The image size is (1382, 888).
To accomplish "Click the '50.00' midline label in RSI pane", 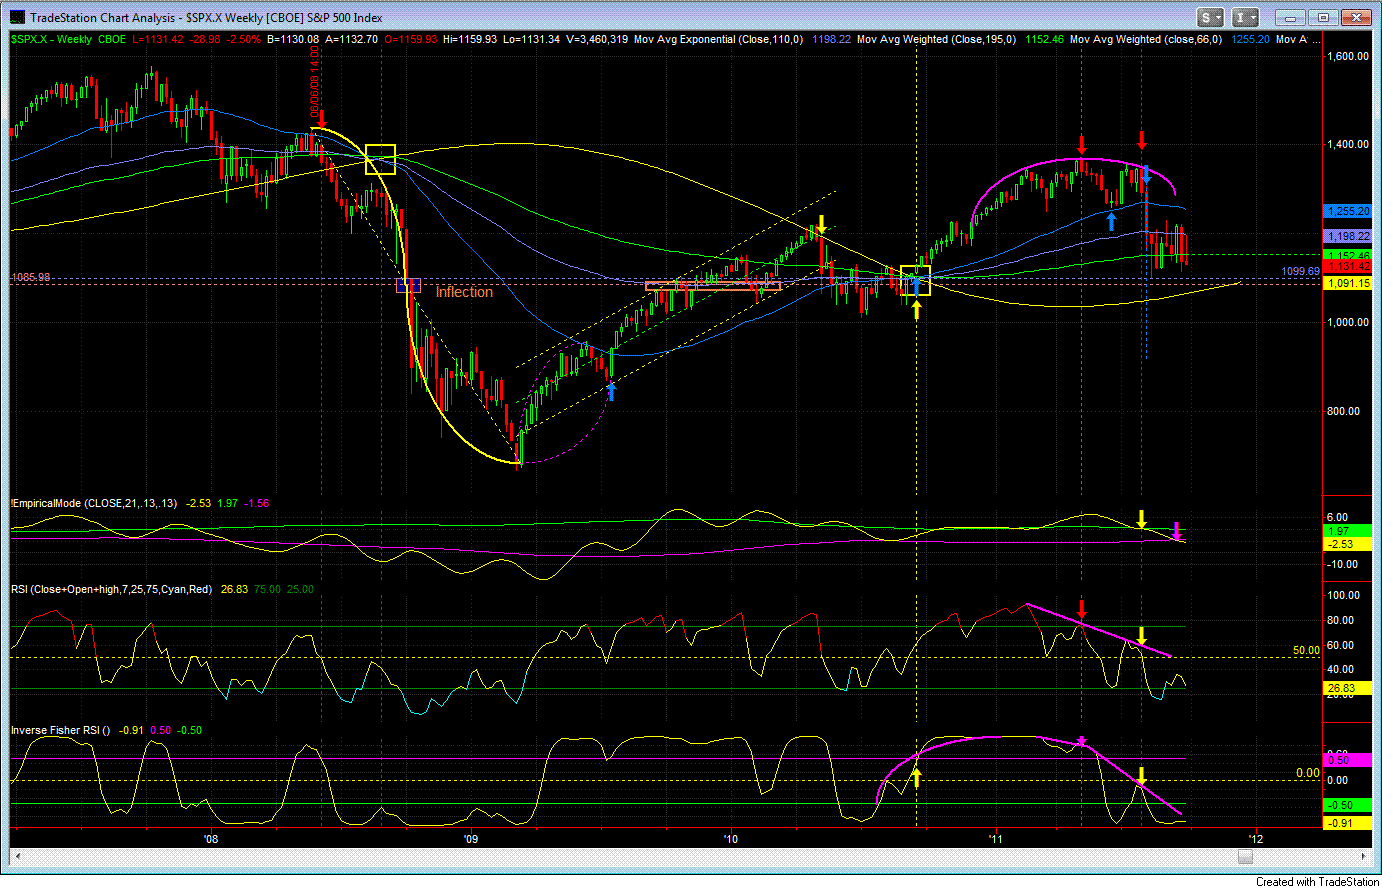I will pos(1306,650).
